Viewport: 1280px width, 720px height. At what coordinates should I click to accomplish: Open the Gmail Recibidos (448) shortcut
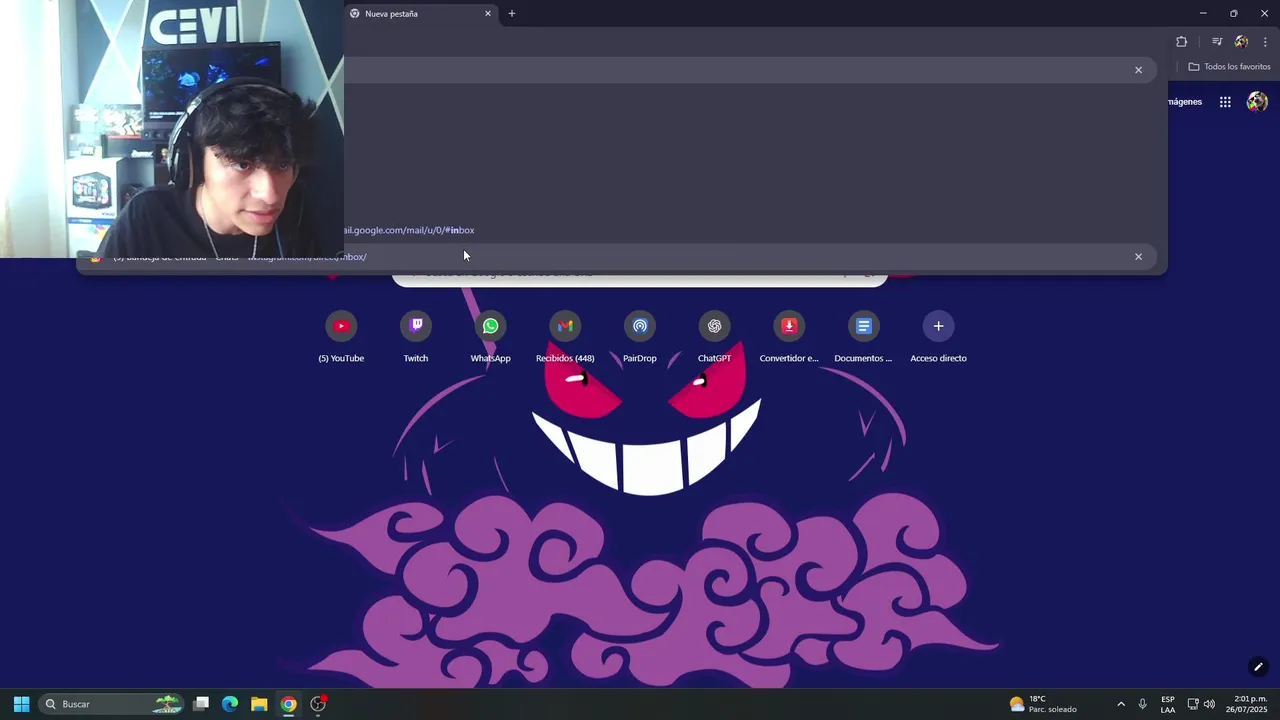565,337
